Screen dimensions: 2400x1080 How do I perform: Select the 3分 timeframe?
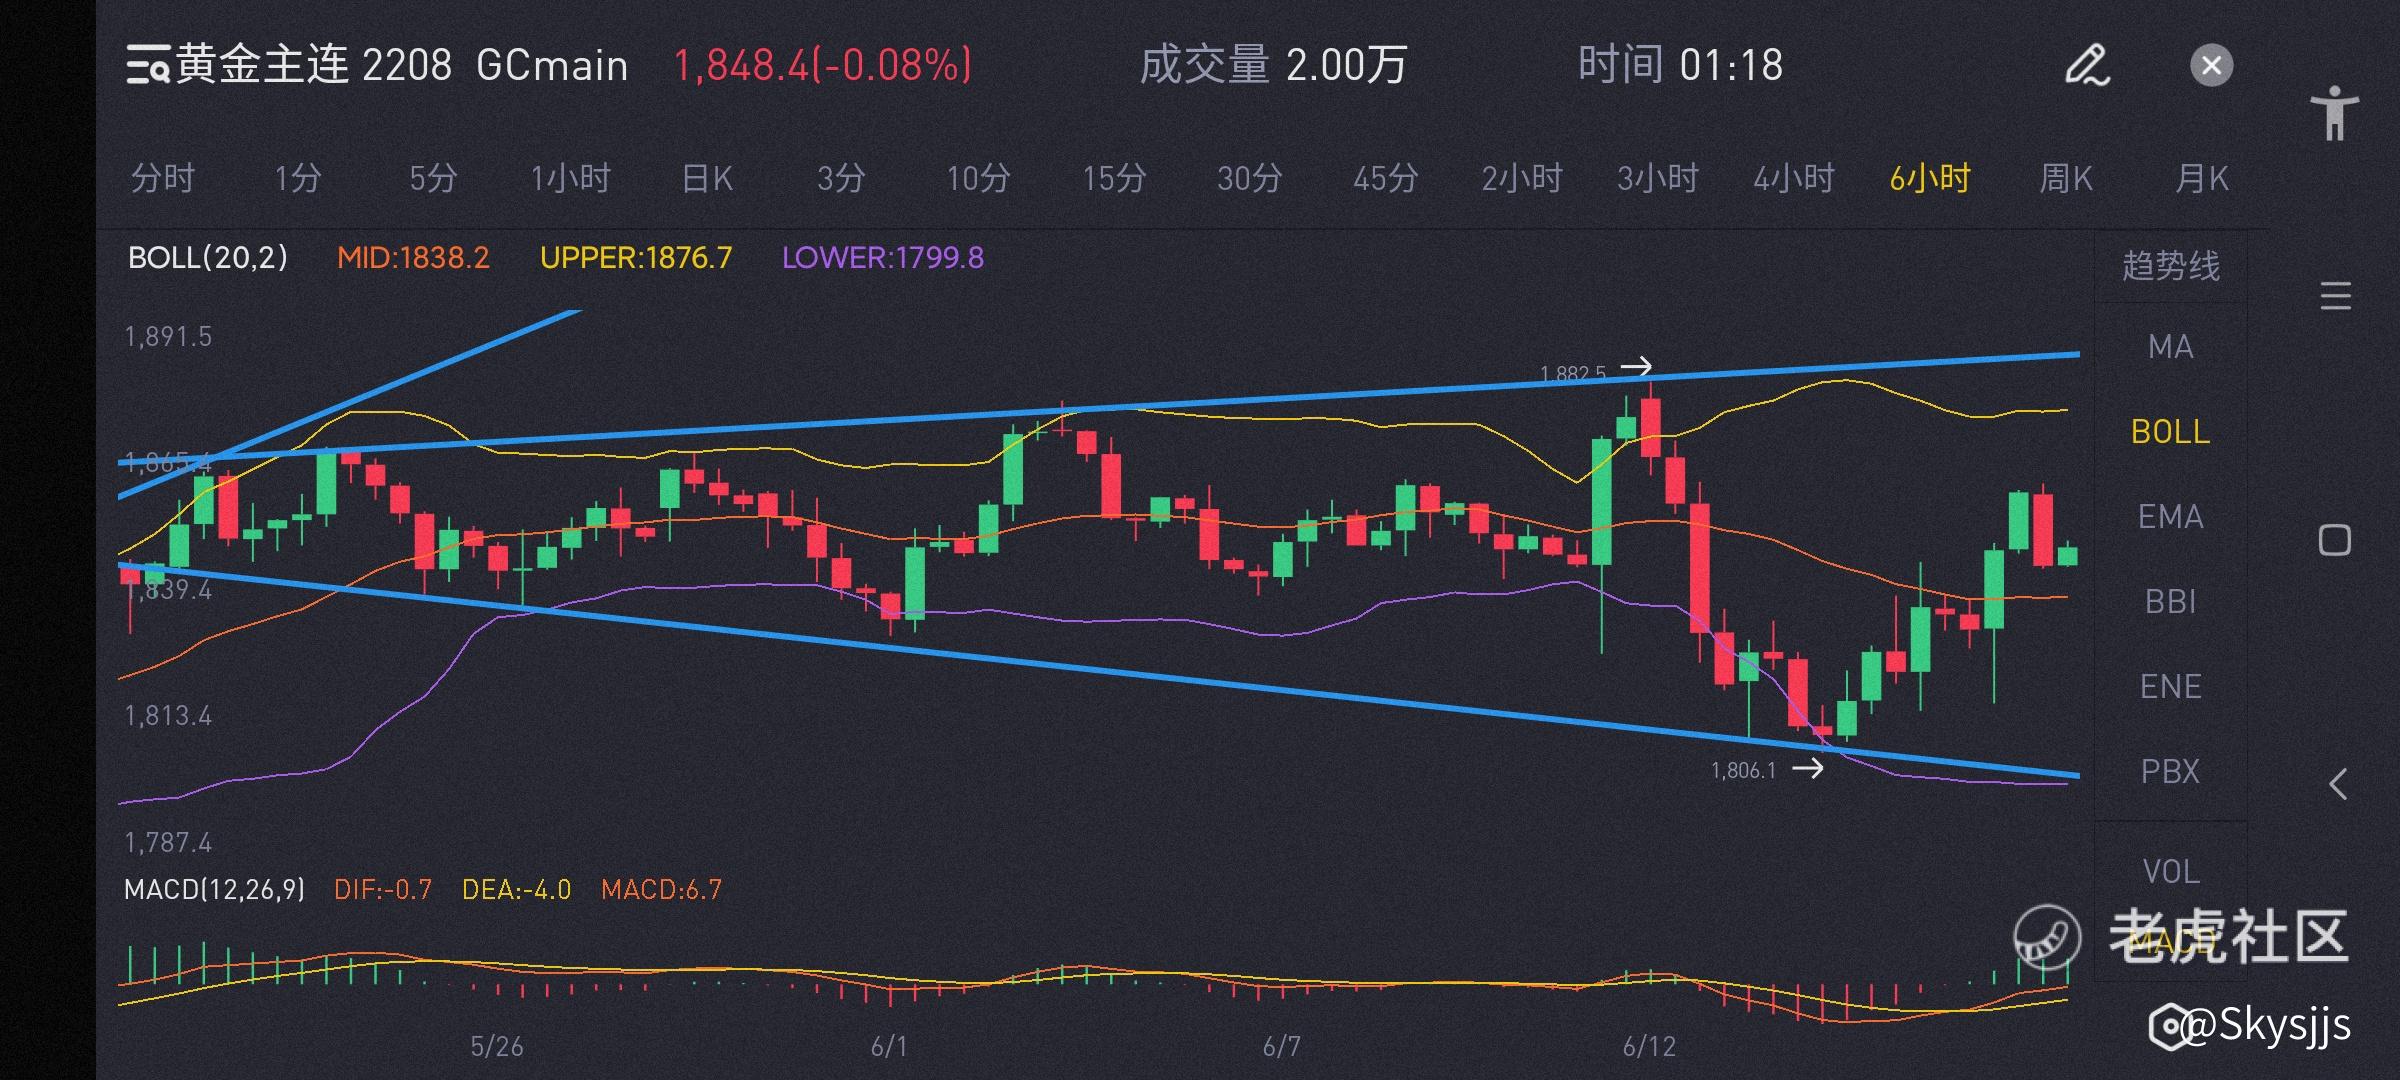click(841, 179)
